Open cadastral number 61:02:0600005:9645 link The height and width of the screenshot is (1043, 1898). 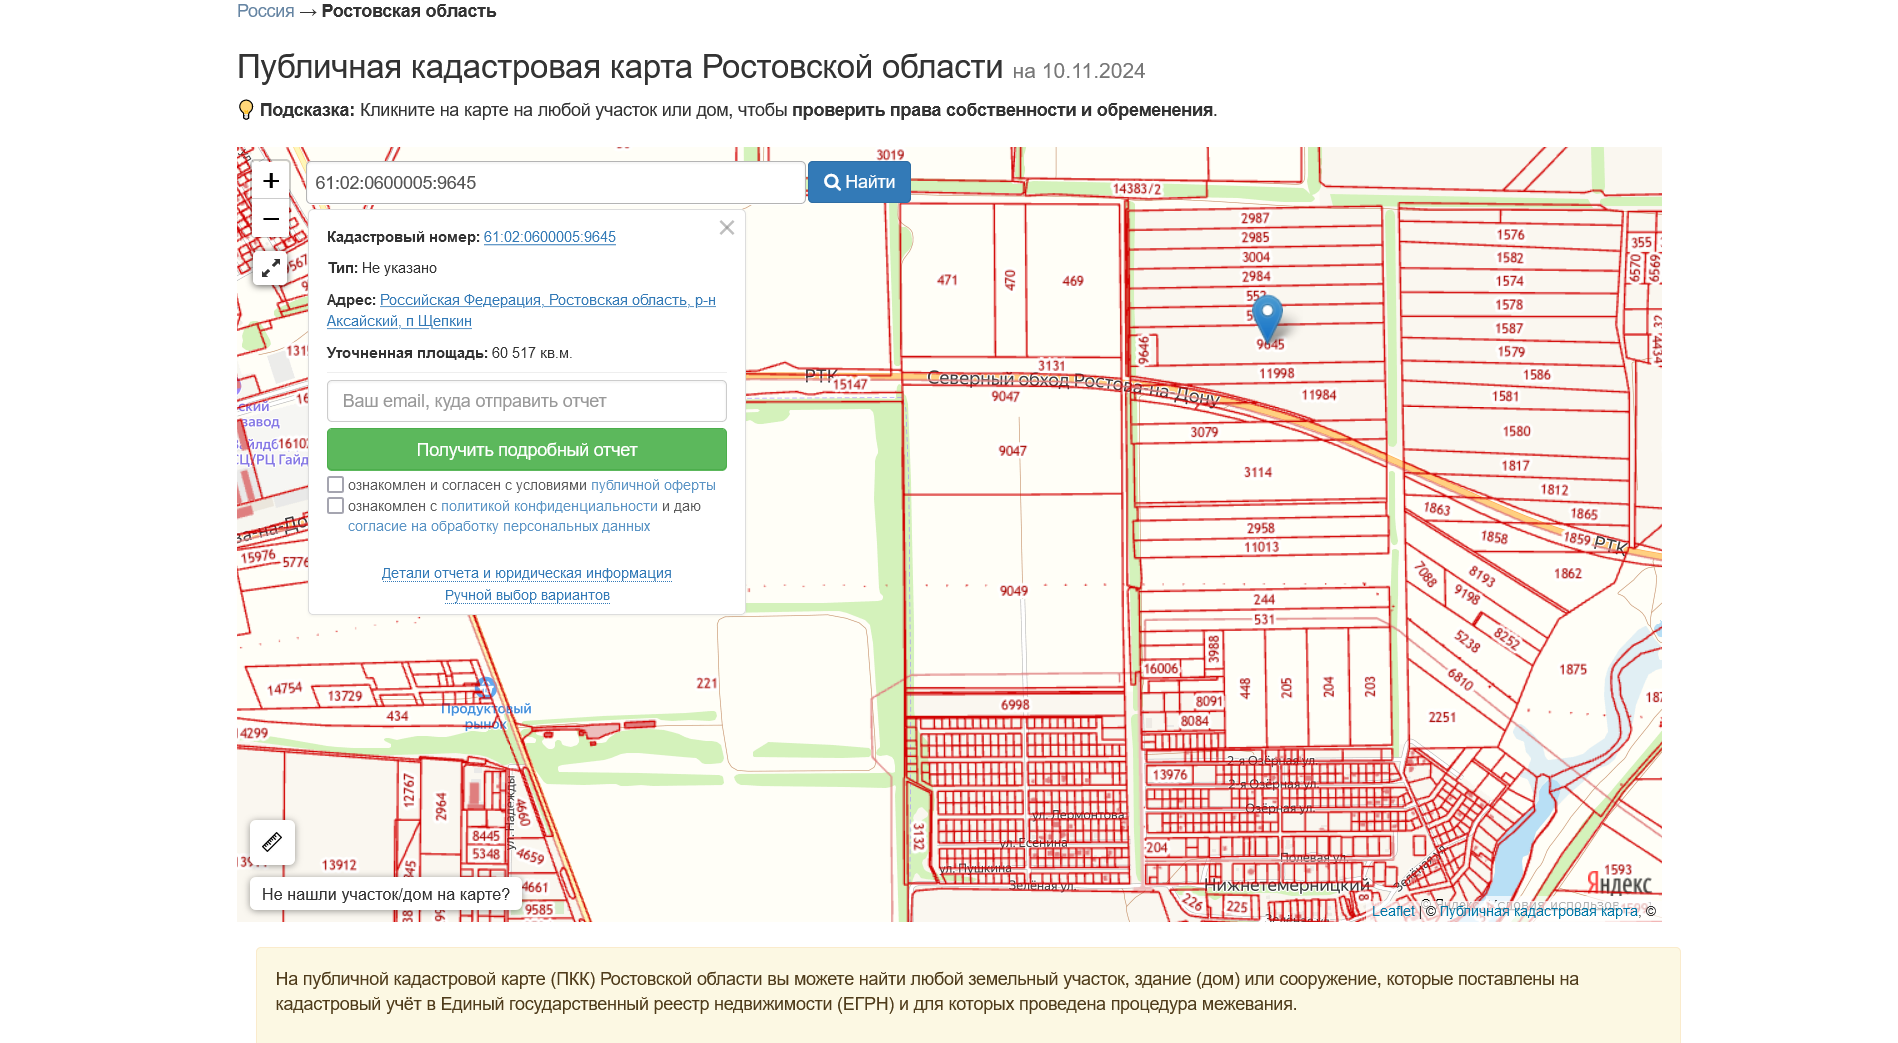click(549, 237)
